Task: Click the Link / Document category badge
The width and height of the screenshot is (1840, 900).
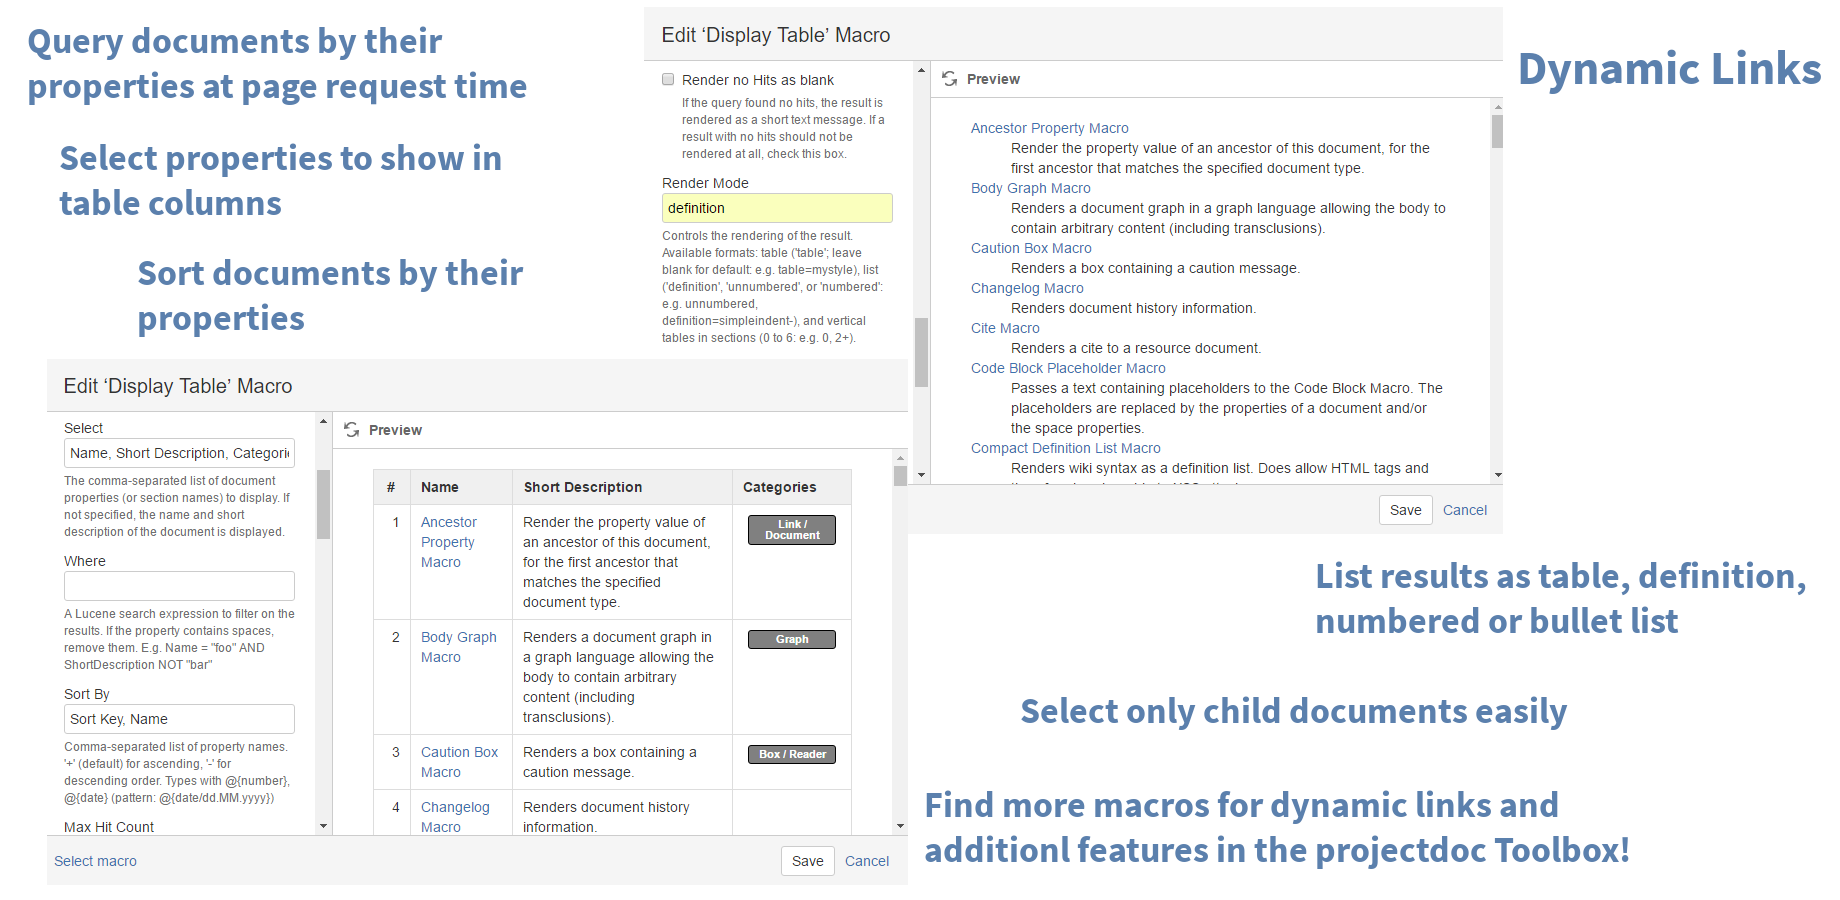Action: [791, 529]
